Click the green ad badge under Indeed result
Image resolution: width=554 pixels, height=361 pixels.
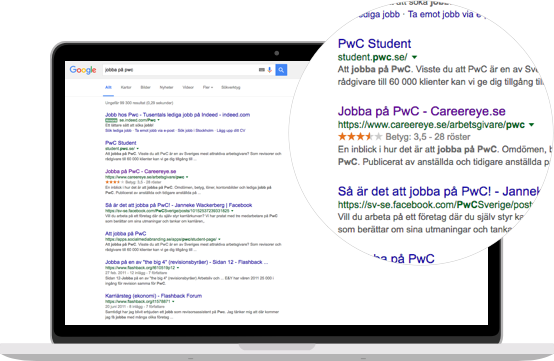(x=111, y=120)
